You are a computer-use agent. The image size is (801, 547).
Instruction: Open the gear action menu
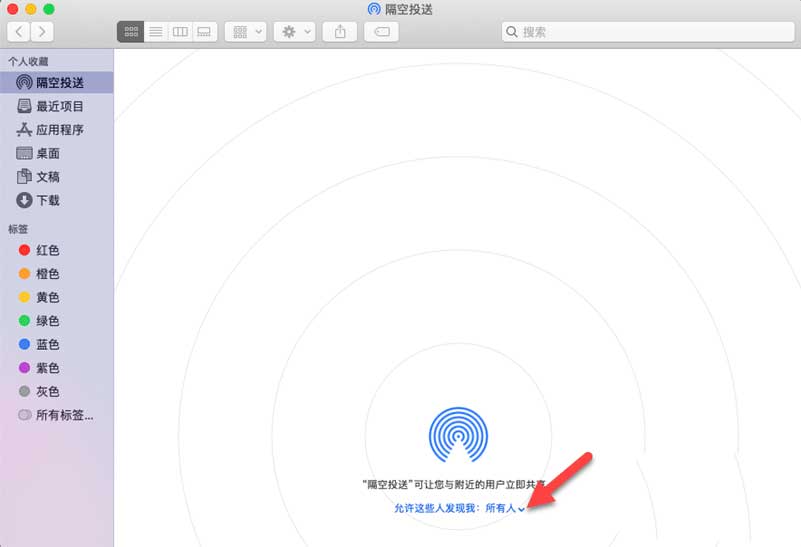[295, 32]
